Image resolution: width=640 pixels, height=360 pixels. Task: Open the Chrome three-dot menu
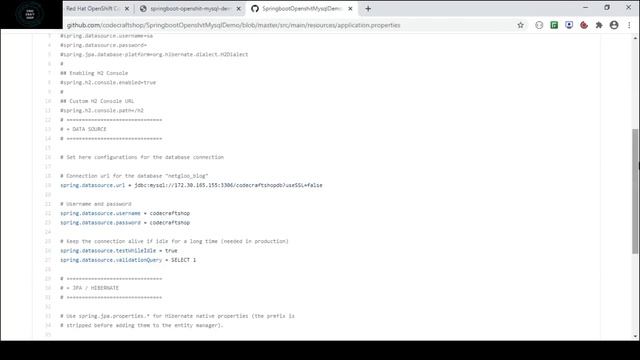pyautogui.click(x=629, y=25)
